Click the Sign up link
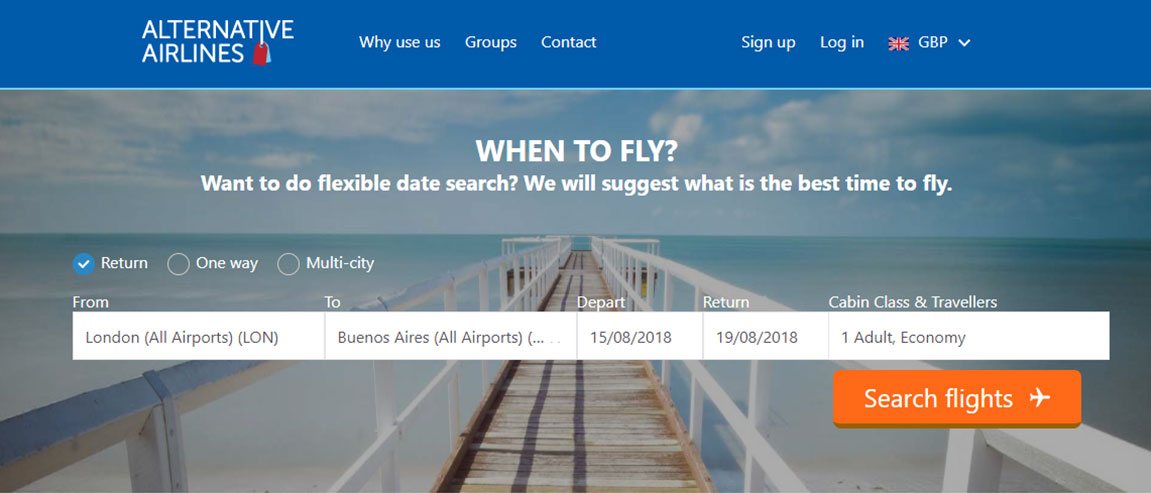Viewport: 1151px width, 493px height. pos(768,43)
